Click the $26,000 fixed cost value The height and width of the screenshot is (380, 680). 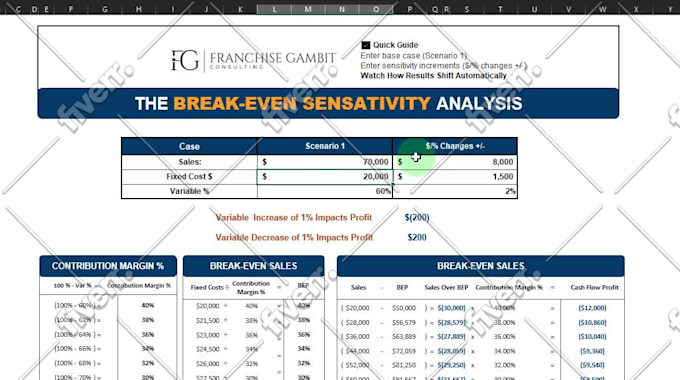207,364
